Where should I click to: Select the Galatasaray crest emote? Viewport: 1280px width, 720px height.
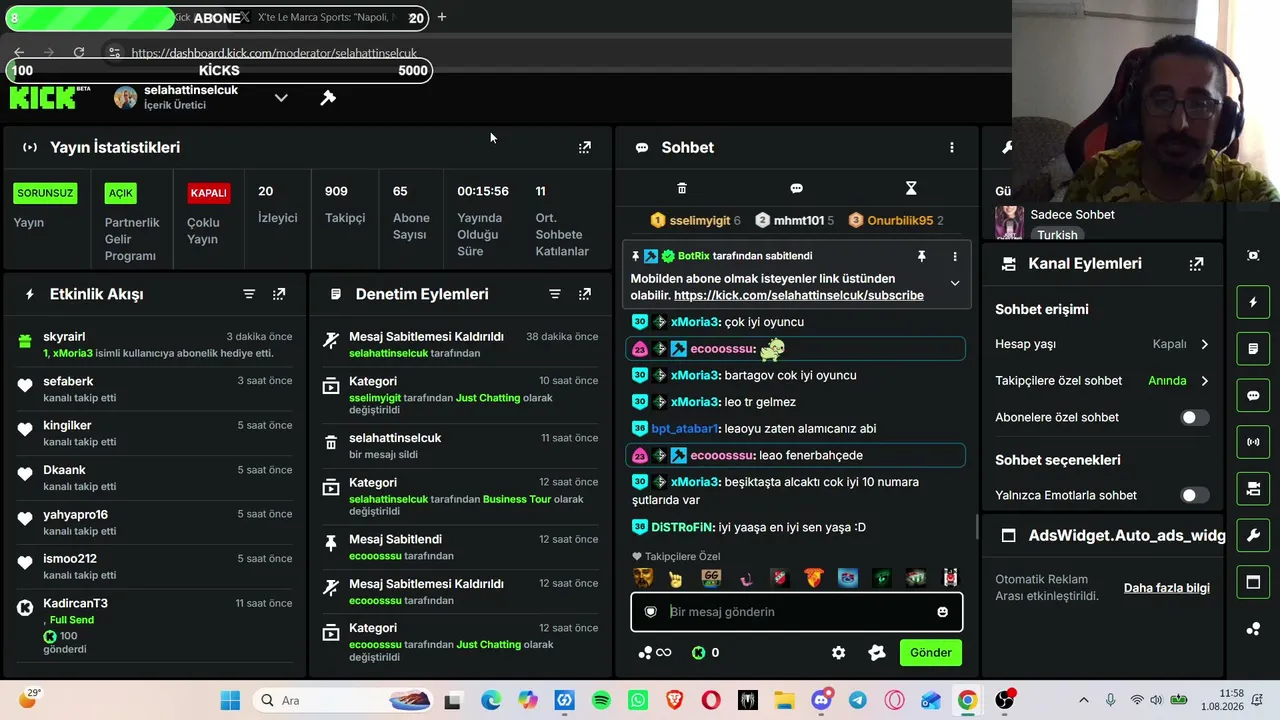click(x=813, y=578)
